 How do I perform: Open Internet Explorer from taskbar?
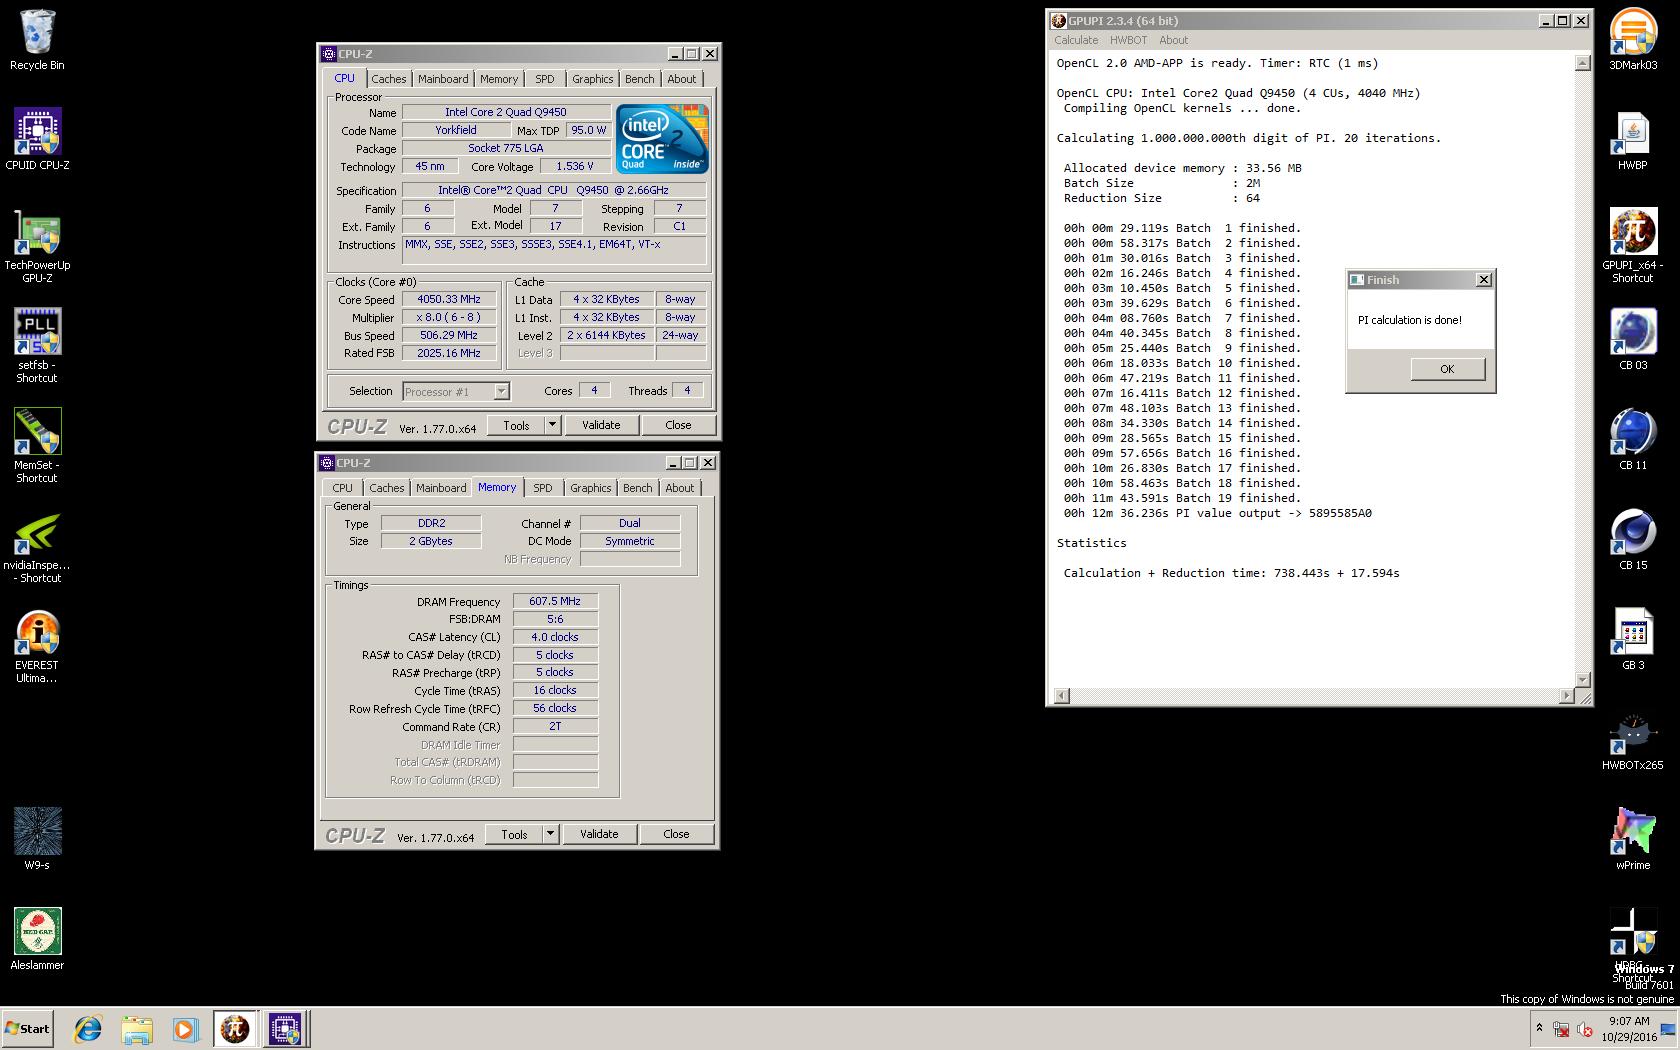88,1029
